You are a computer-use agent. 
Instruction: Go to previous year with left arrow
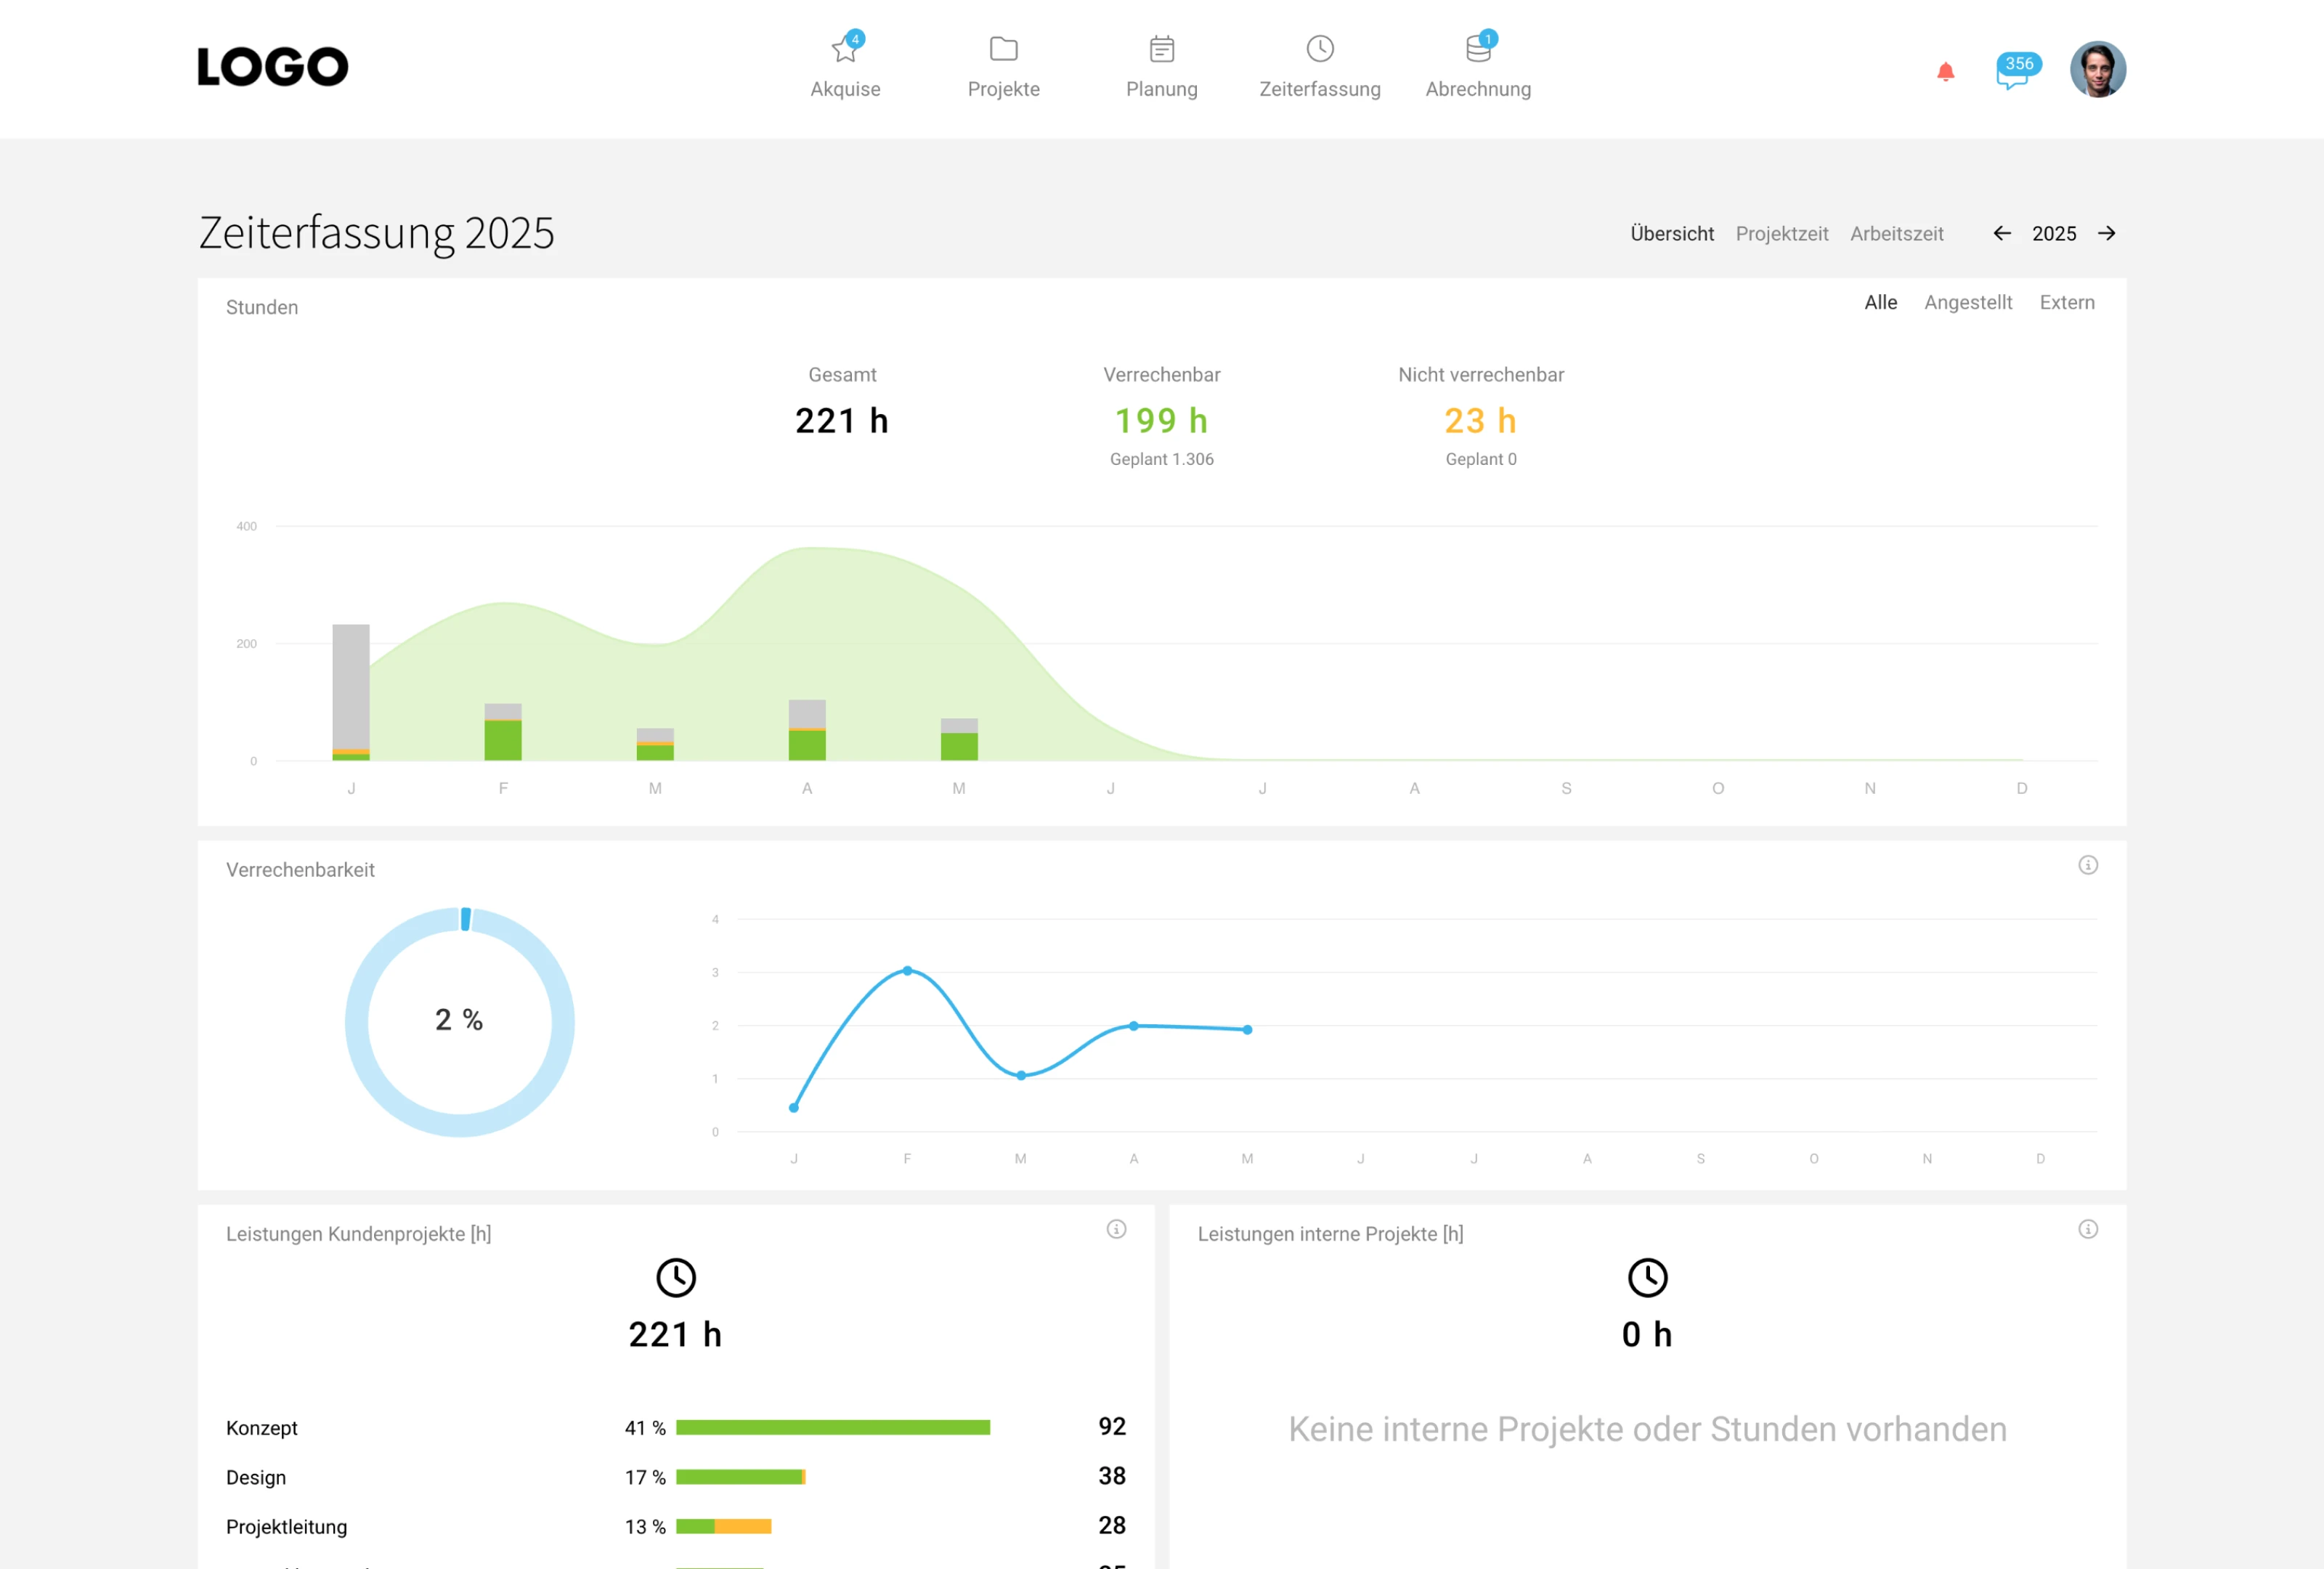click(x=2001, y=233)
